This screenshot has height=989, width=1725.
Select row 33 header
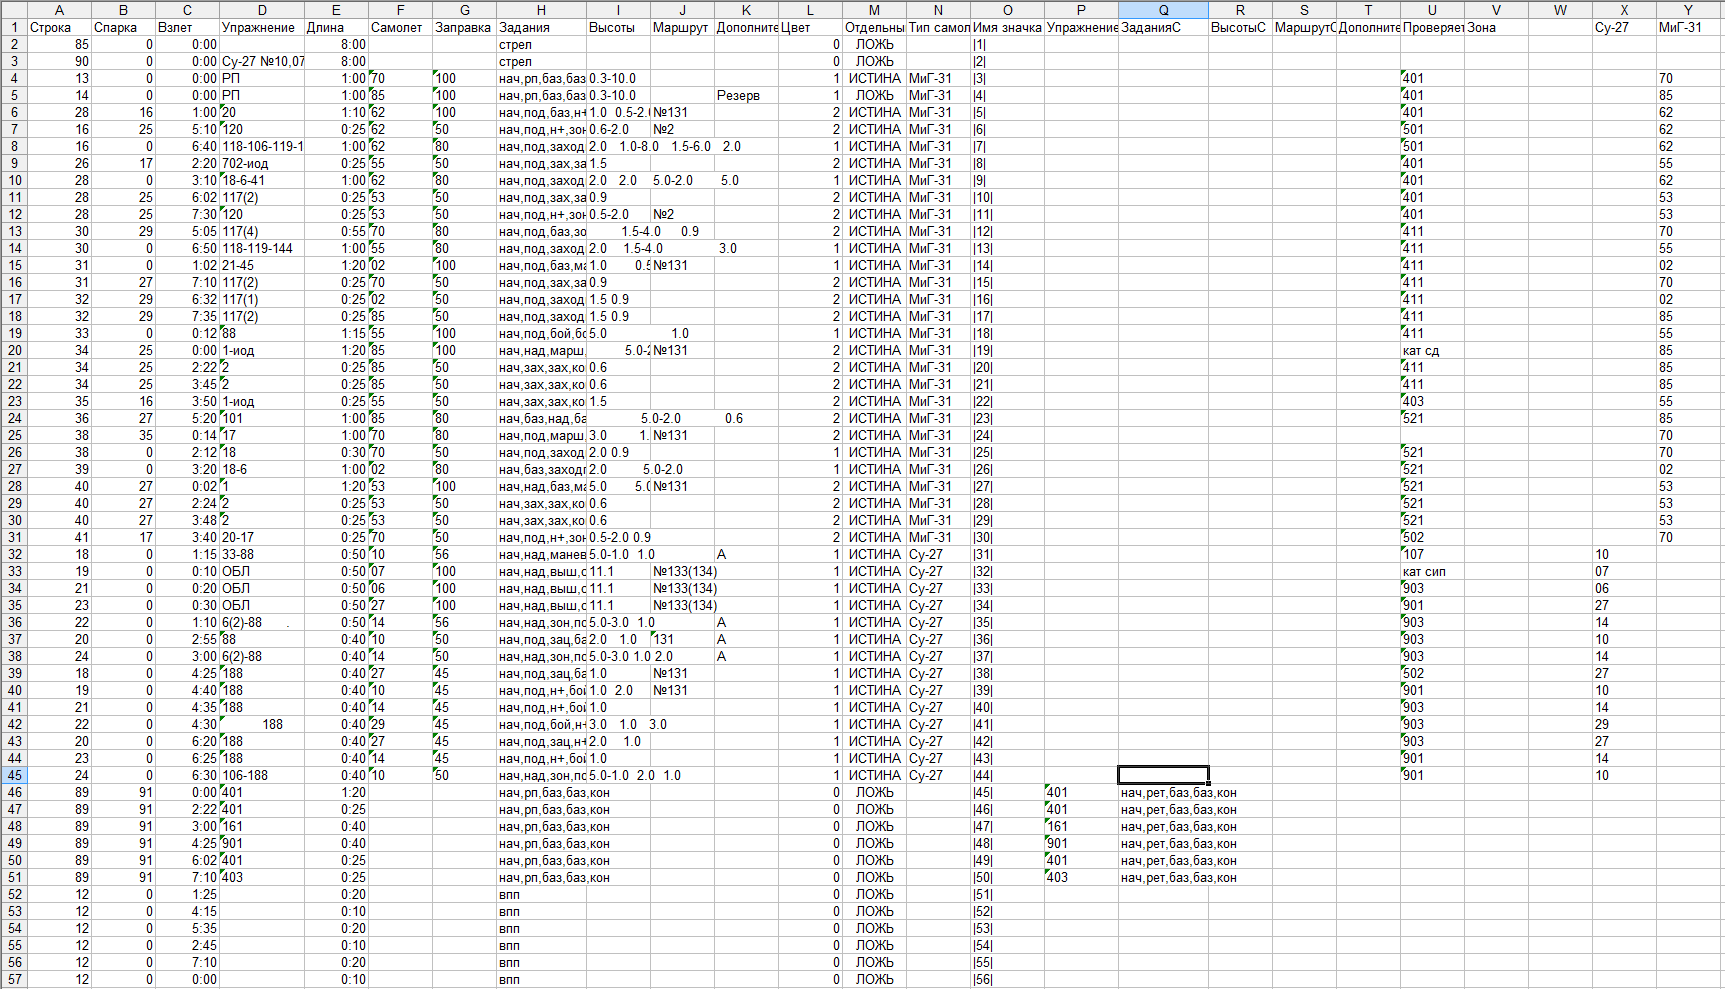(14, 571)
